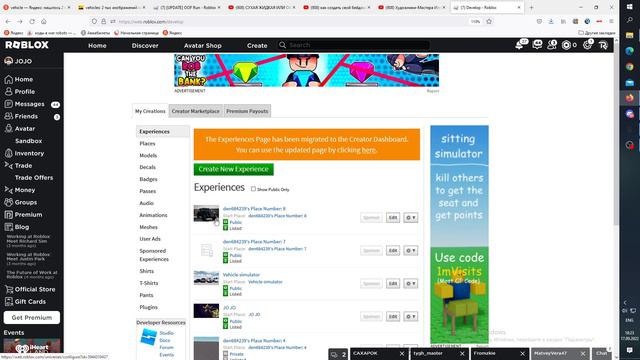Viewport: 640px width, 360px height.
Task: Open the notifications icon with 27 badge
Action: (x=520, y=45)
